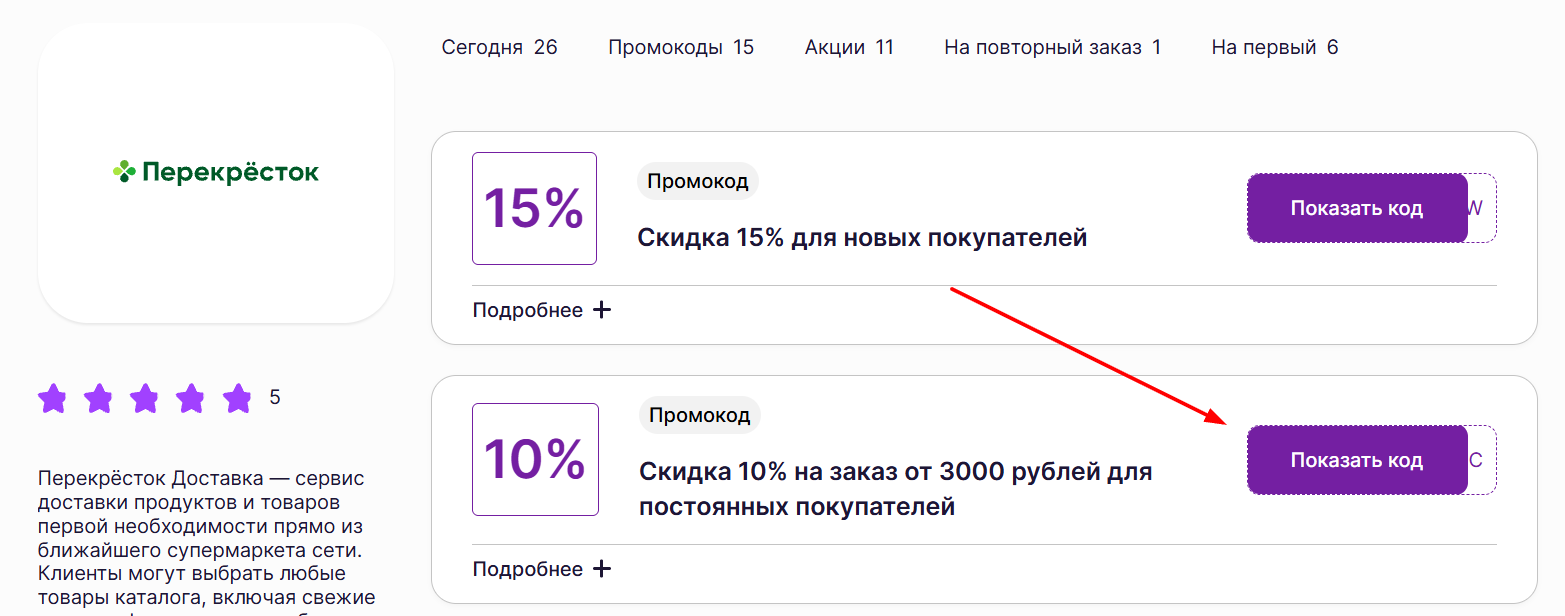
Task: Open the Акции tab
Action: tap(849, 46)
